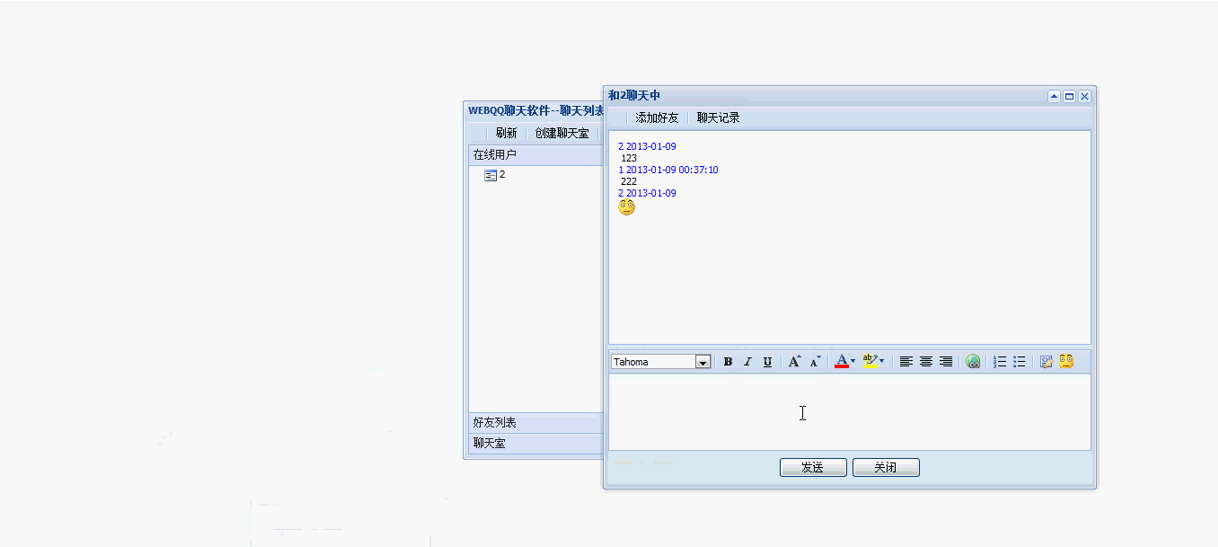Viewport: 1218px width, 547px height.
Task: Click the red font color A icon
Action: point(841,362)
